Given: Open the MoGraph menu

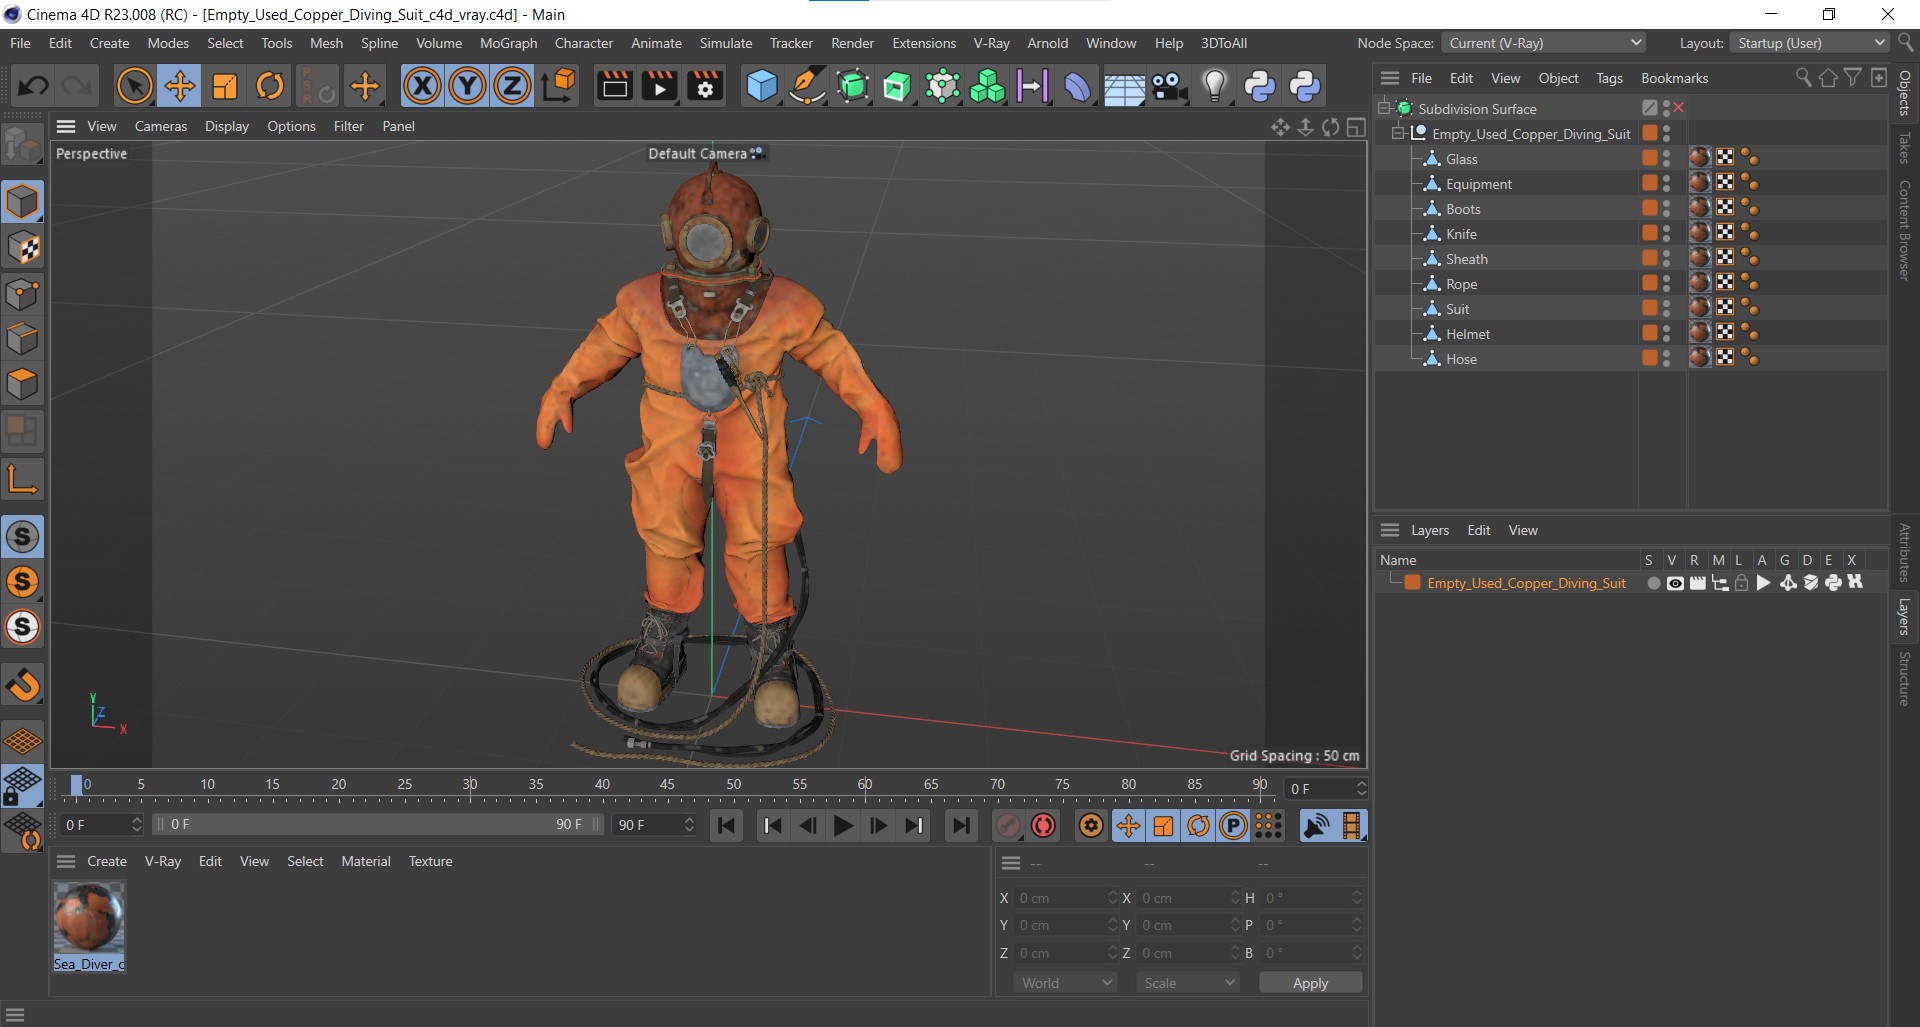Looking at the screenshot, I should [508, 43].
